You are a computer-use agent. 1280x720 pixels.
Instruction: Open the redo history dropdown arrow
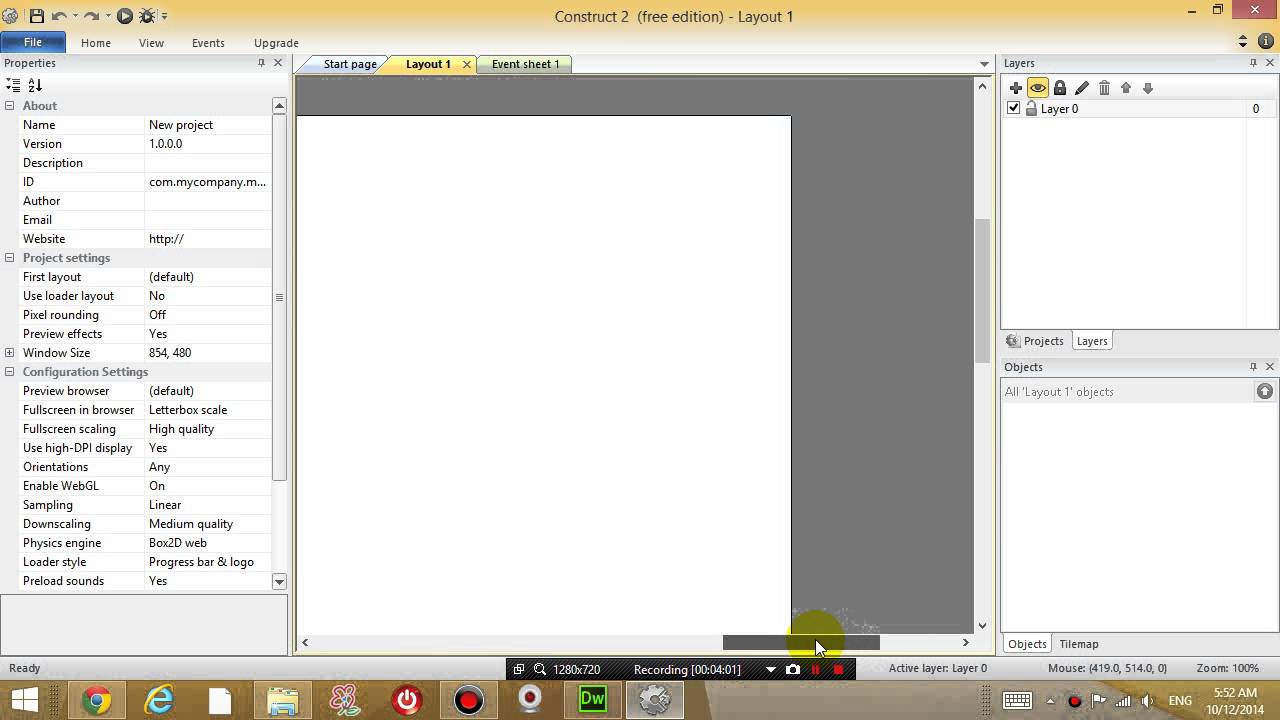click(x=108, y=16)
